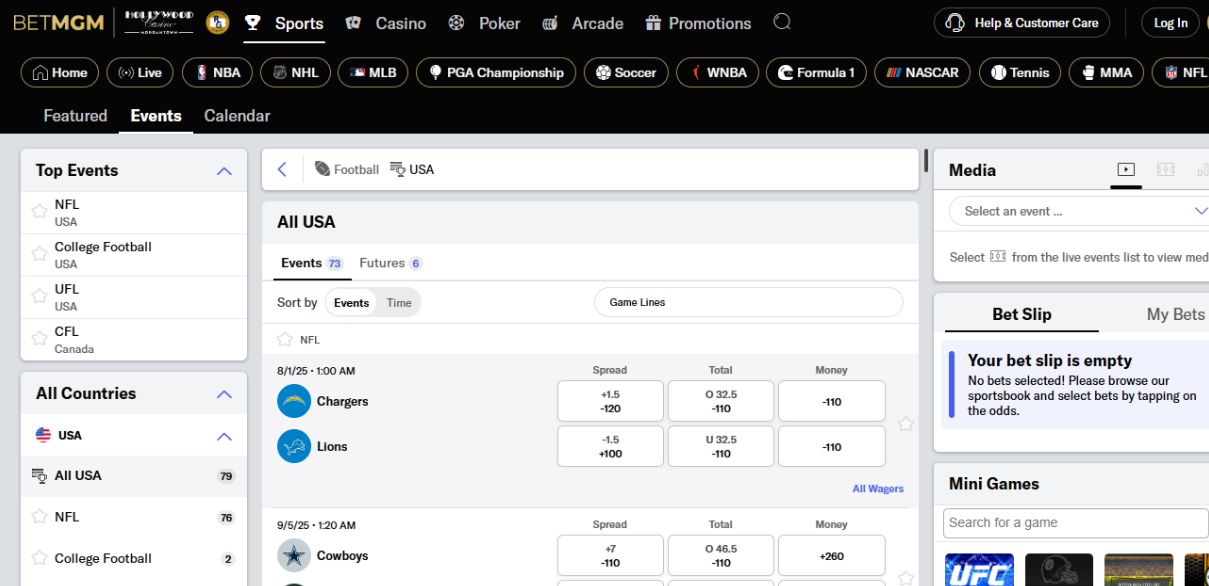The image size is (1209, 586).
Task: Click the back arrow beside Football breadcrumb
Action: [282, 170]
